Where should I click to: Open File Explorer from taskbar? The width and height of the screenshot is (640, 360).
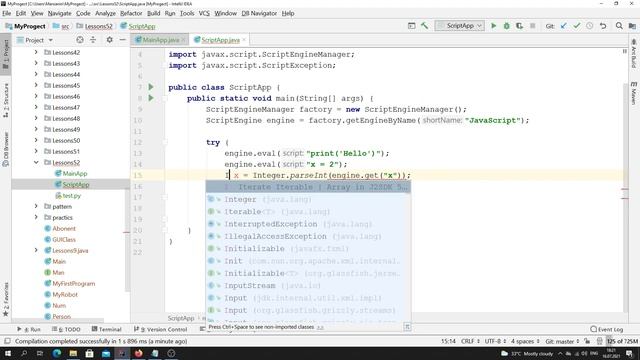pyautogui.click(x=73, y=353)
